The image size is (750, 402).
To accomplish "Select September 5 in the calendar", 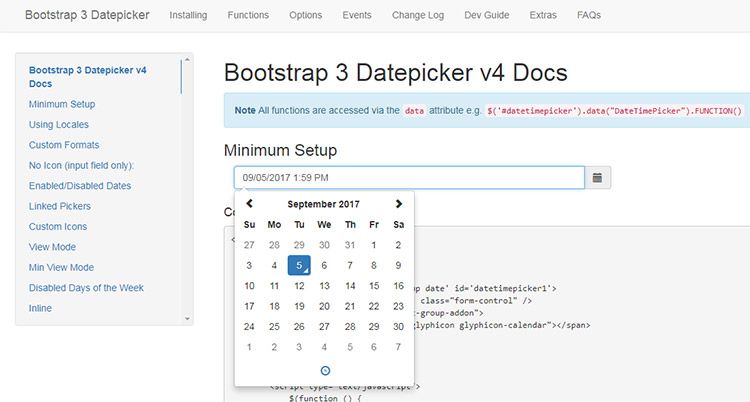I will point(299,265).
